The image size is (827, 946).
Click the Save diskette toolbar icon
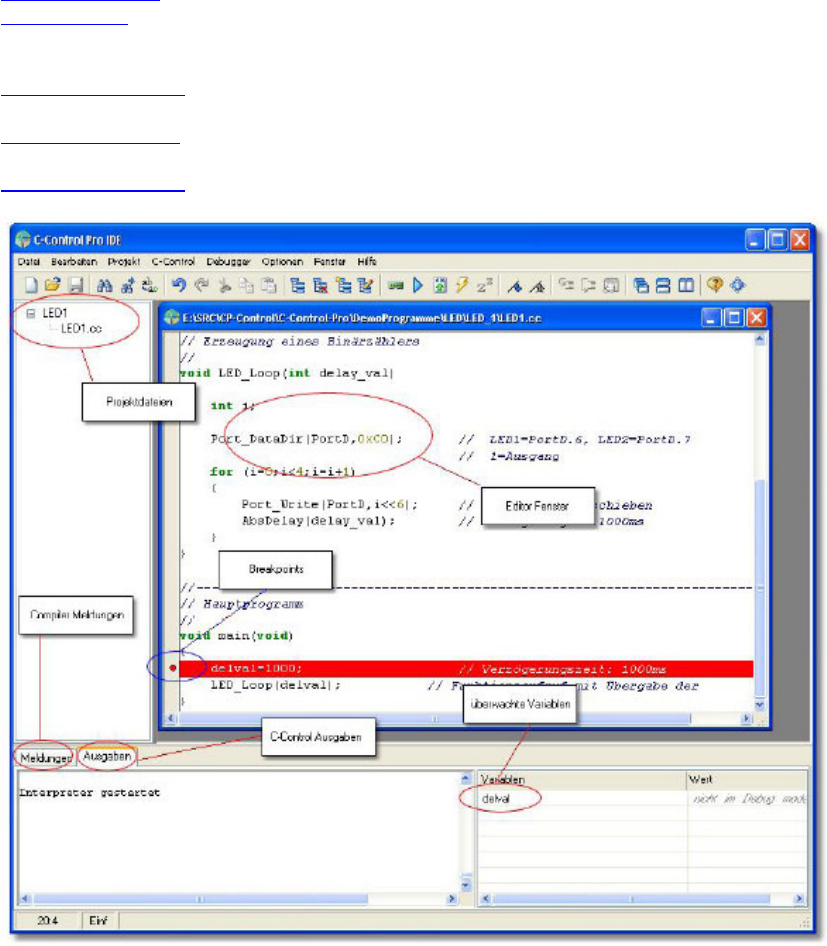(75, 285)
